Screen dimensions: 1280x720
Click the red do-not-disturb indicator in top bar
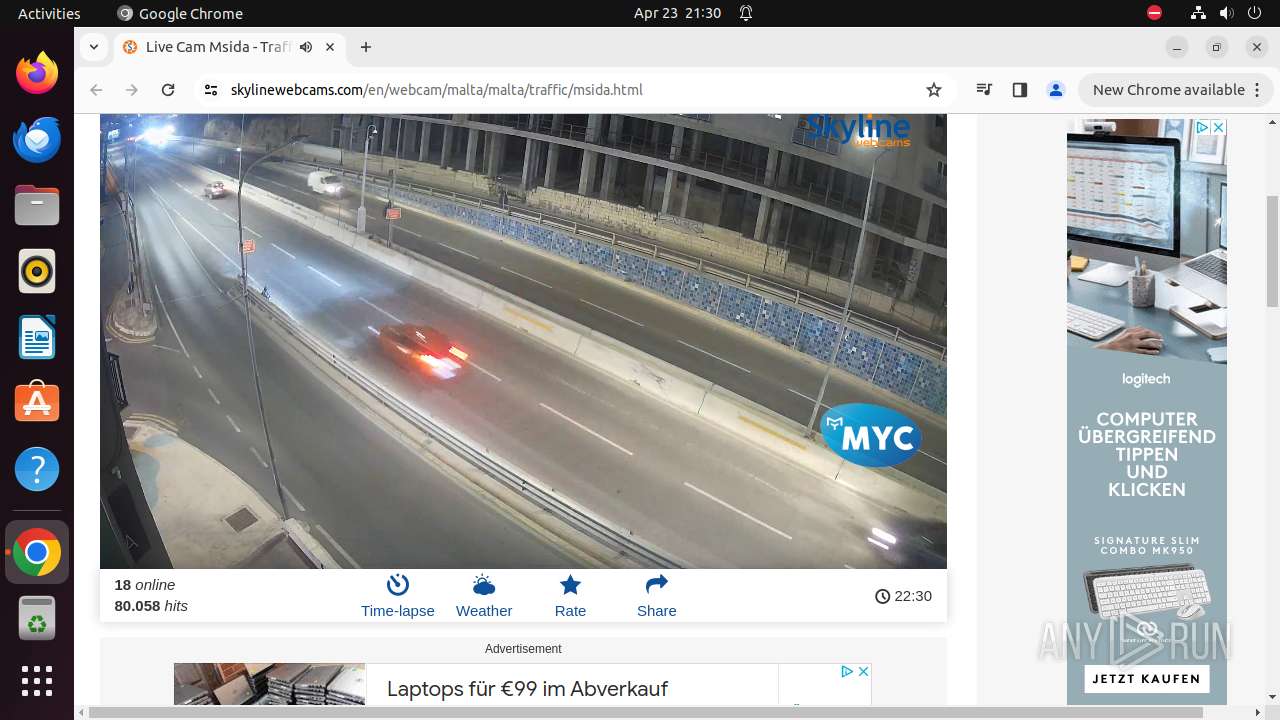[x=1154, y=13]
